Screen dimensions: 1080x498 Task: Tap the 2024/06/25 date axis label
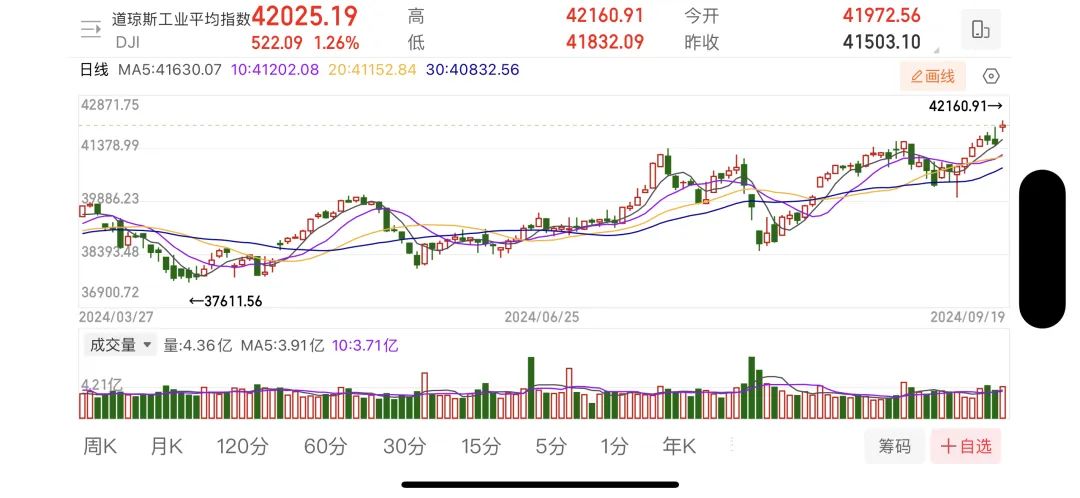[x=542, y=317]
